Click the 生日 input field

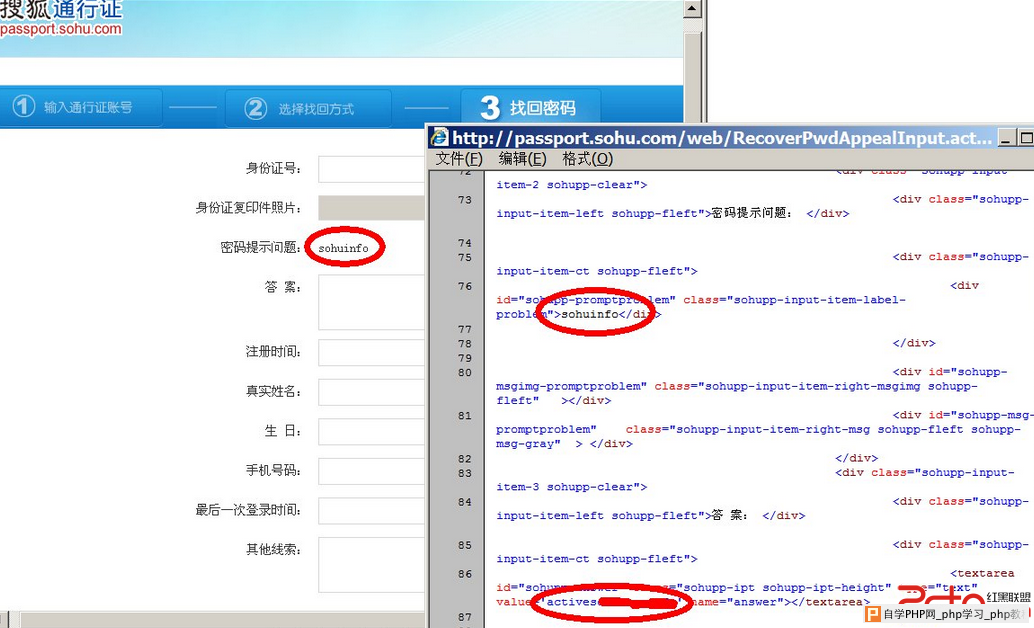(372, 431)
